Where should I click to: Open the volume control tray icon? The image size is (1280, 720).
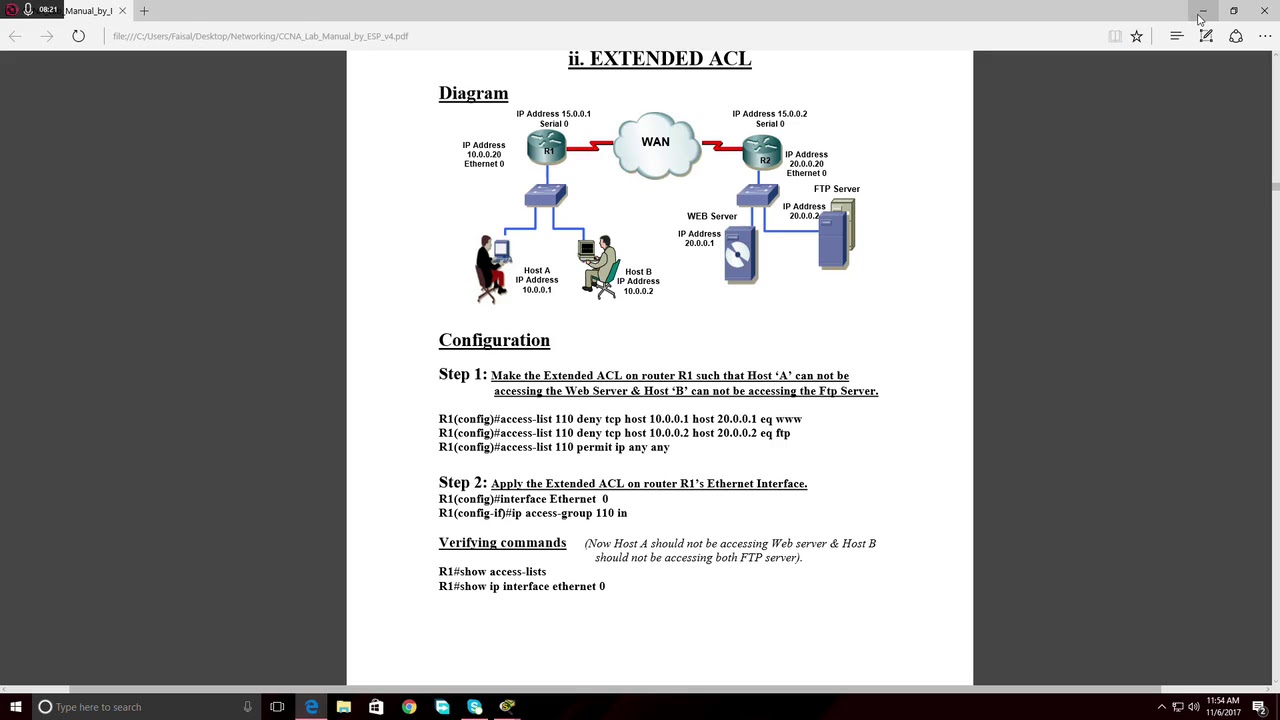pos(1194,707)
